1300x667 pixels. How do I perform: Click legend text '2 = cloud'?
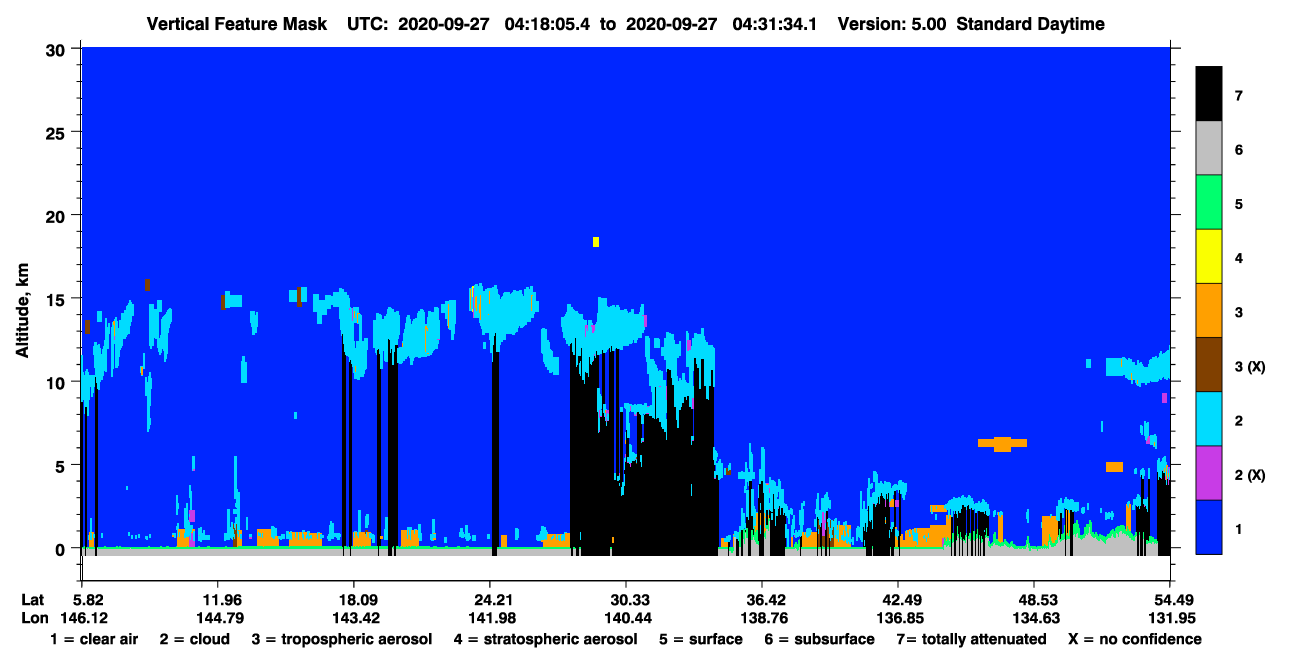click(195, 639)
